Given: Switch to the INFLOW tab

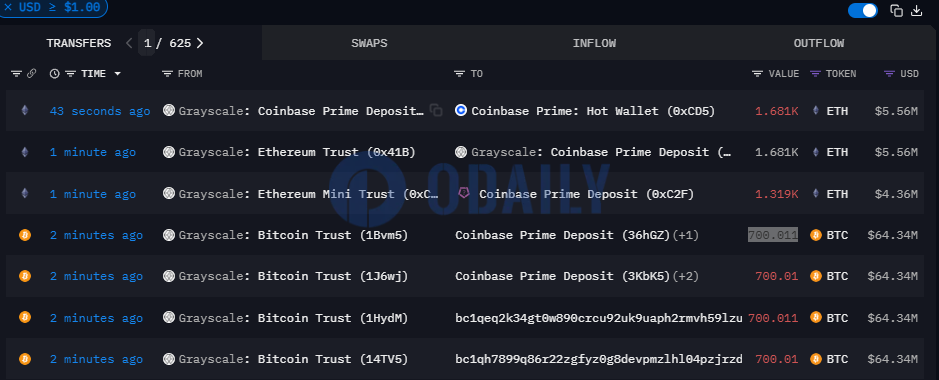Looking at the screenshot, I should [x=594, y=43].
